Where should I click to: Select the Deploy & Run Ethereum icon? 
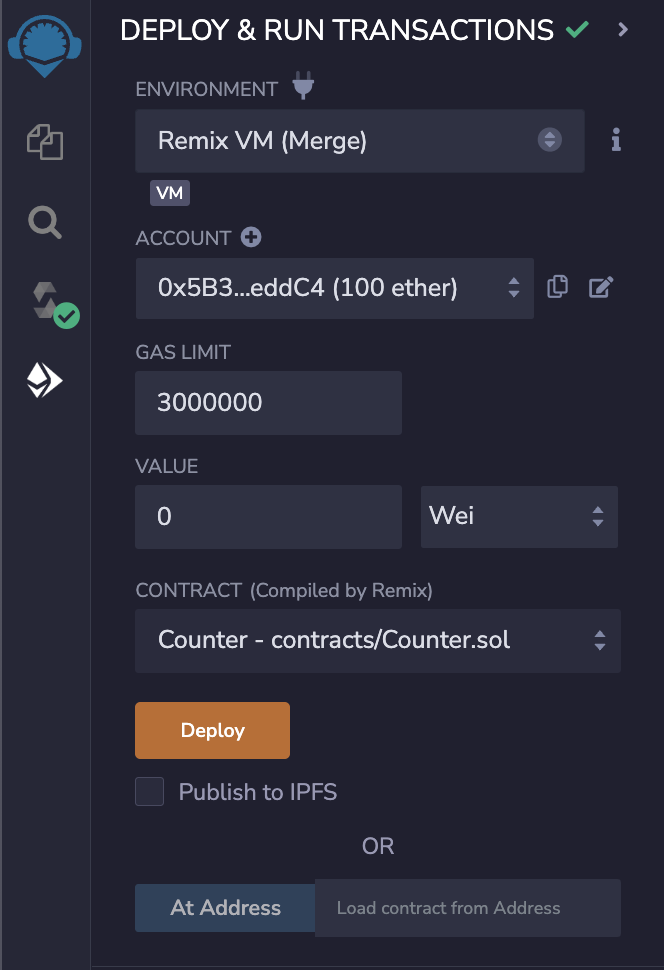pyautogui.click(x=45, y=380)
